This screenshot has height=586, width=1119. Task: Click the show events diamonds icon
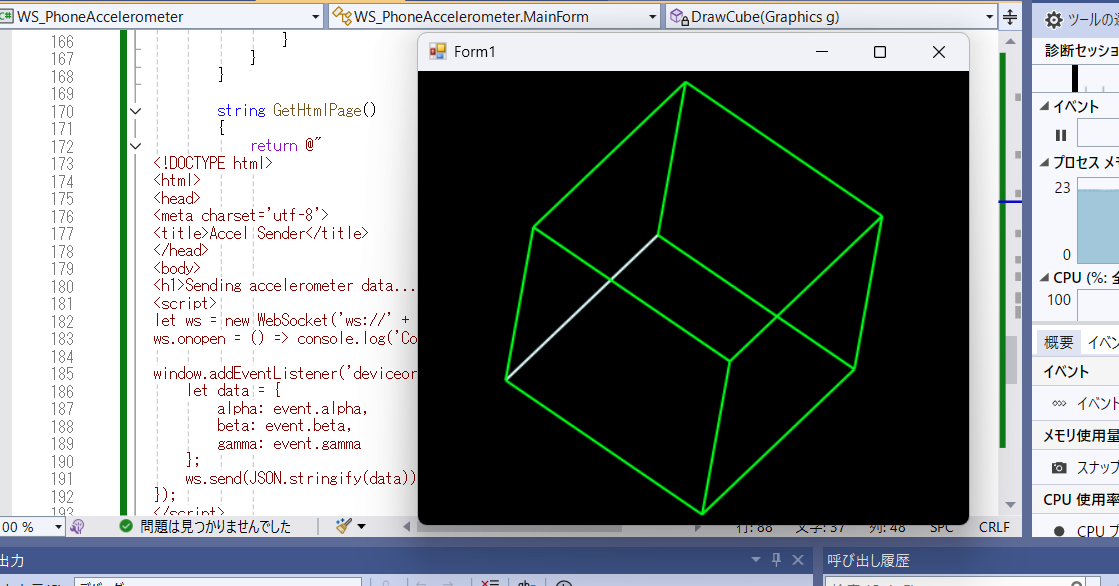pyautogui.click(x=1059, y=404)
